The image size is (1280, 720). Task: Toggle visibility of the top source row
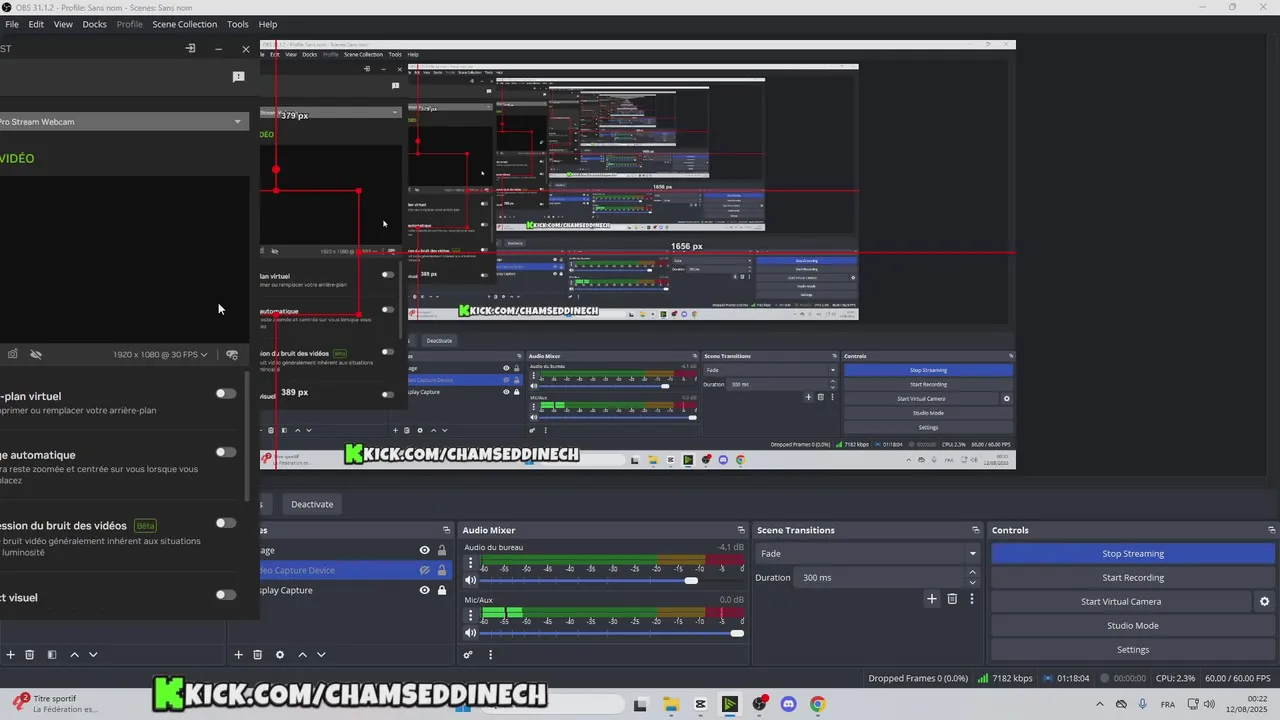coord(425,550)
